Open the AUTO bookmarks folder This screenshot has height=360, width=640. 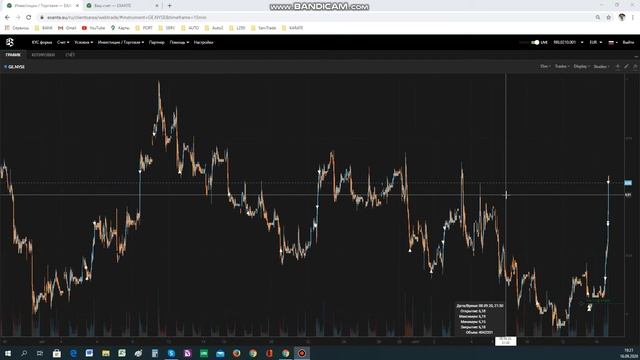(x=190, y=28)
